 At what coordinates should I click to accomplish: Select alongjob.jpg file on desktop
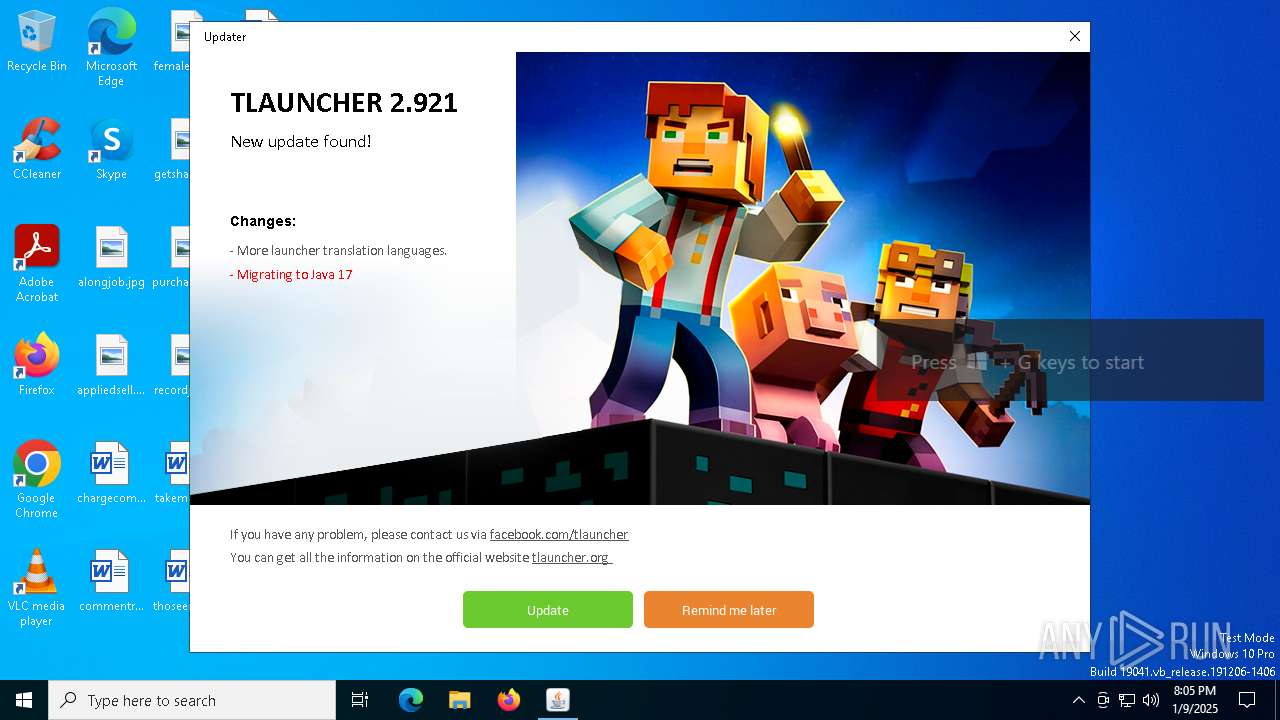pos(111,258)
